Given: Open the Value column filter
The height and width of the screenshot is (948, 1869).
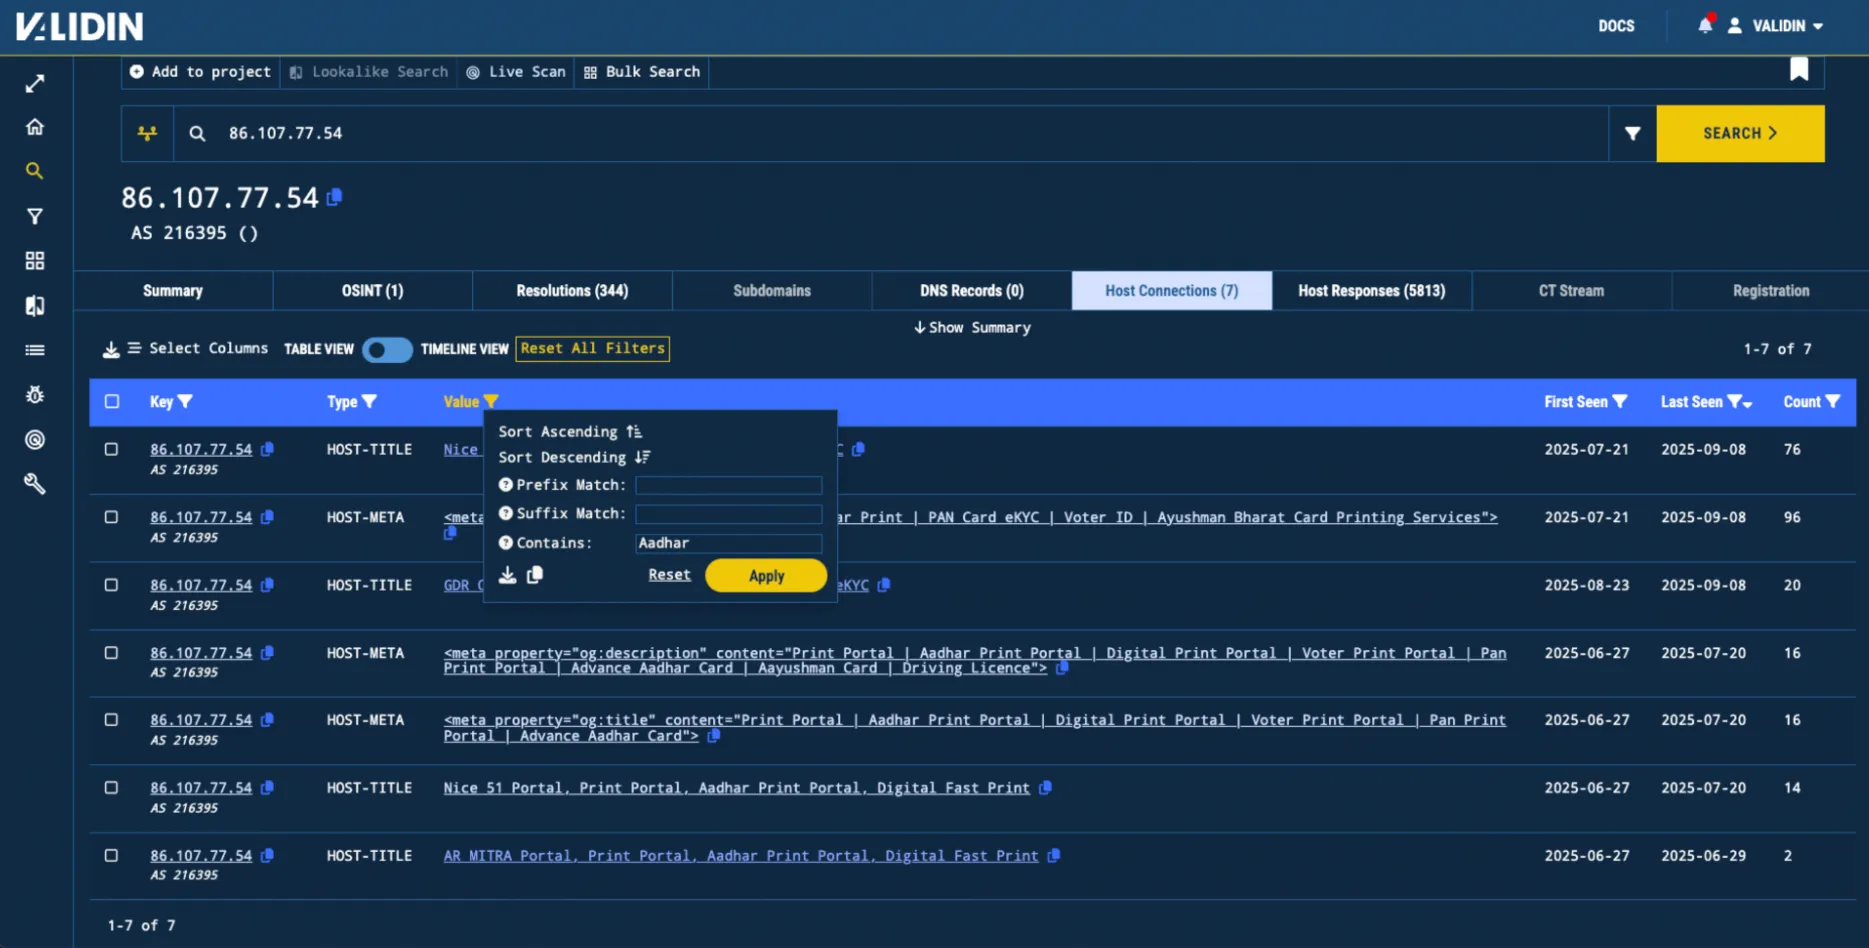Looking at the screenshot, I should coord(491,402).
